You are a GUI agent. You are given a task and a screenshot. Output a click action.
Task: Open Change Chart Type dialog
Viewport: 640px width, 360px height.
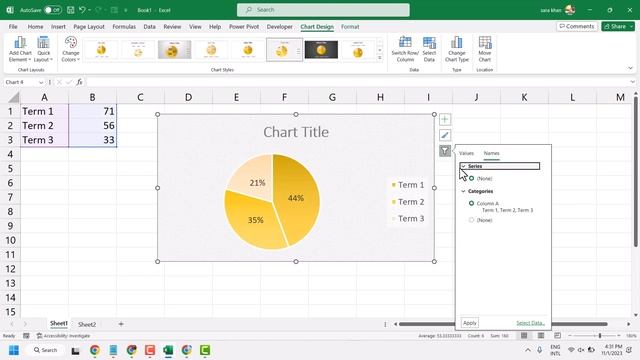pos(457,49)
